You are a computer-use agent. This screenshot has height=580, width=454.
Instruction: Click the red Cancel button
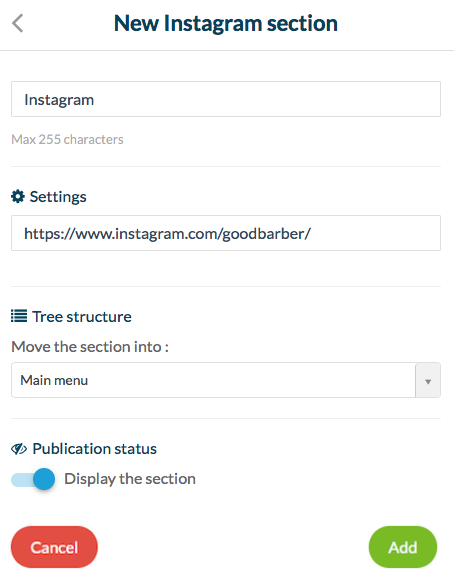click(x=54, y=547)
